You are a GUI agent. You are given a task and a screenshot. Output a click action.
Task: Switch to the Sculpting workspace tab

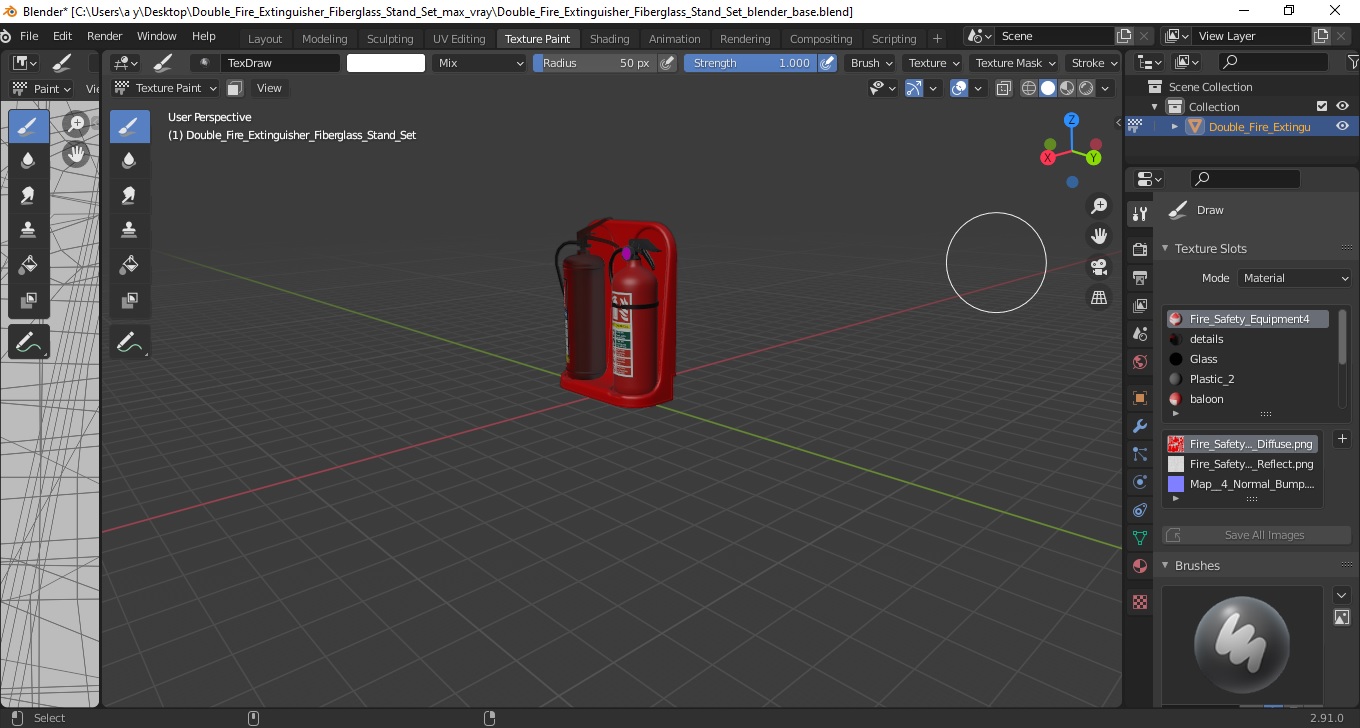click(390, 39)
